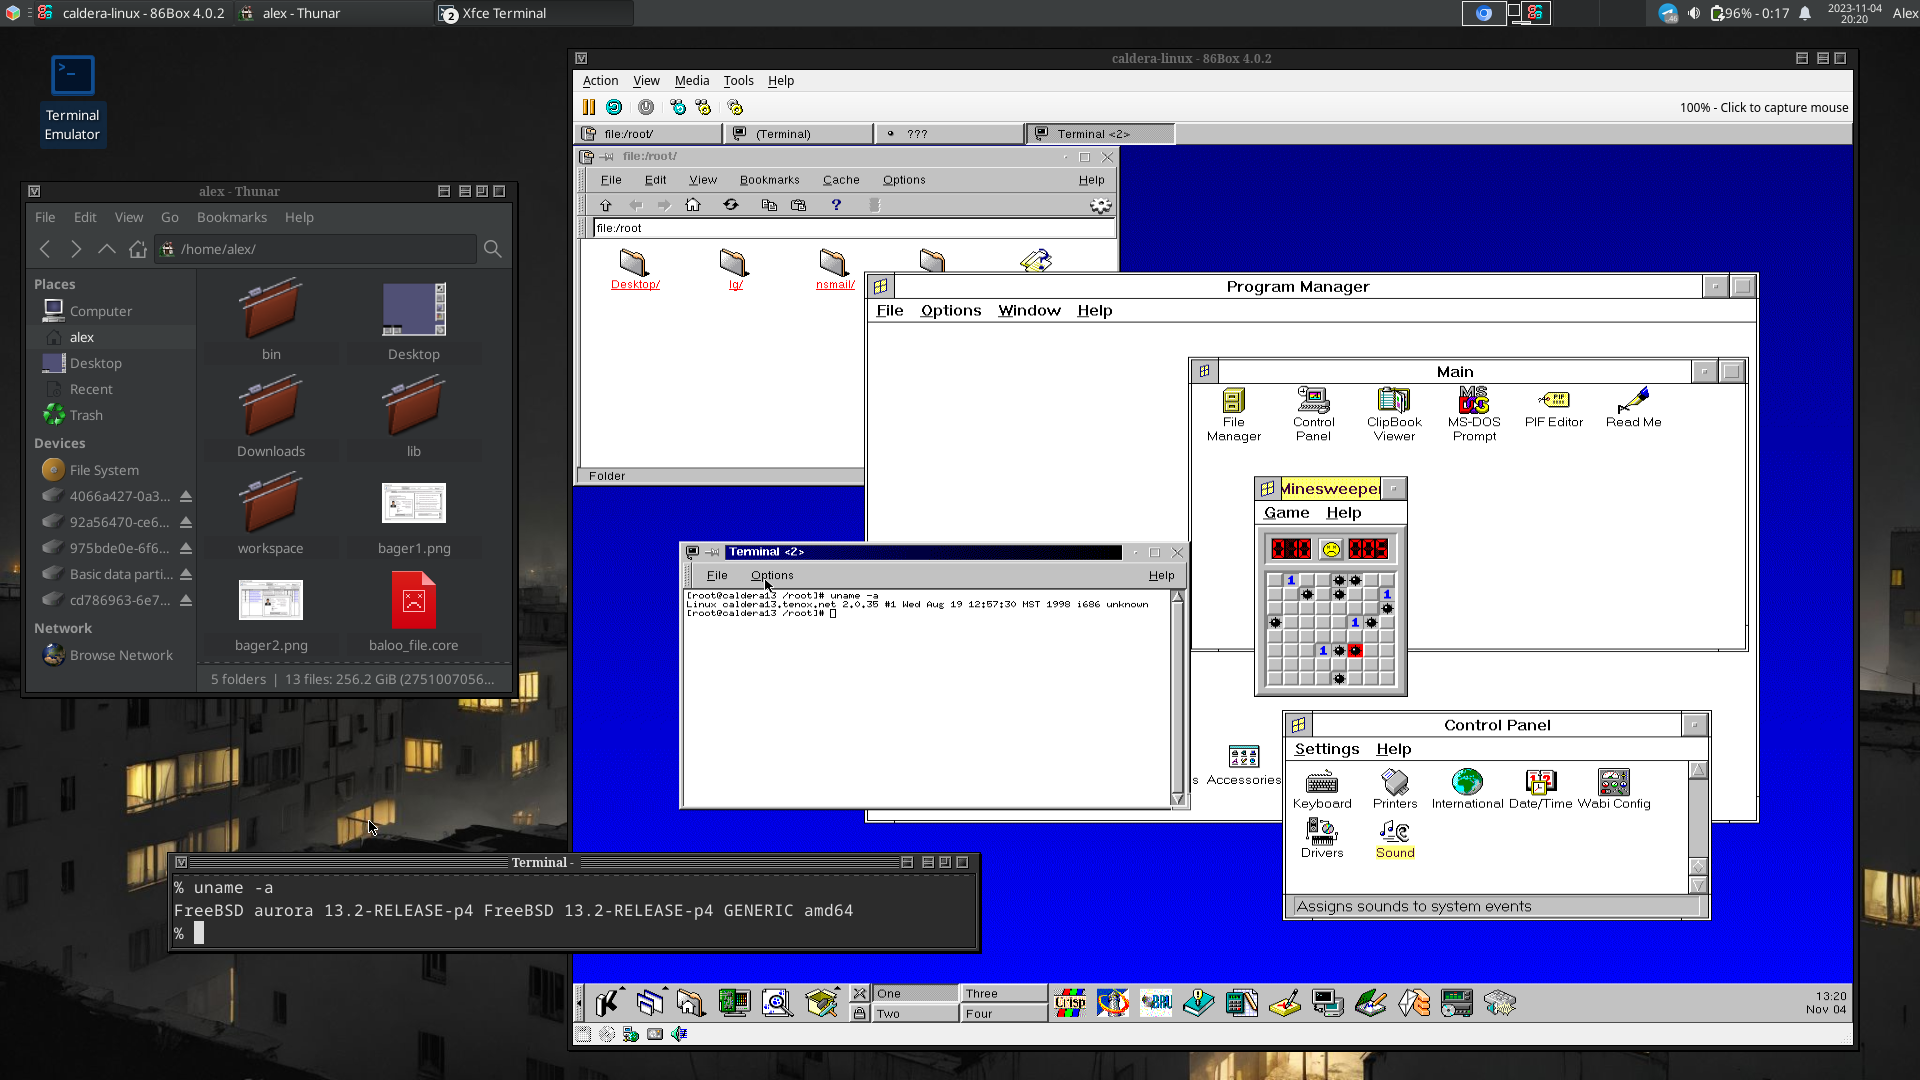1920x1080 pixels.
Task: Click the copy icon in file:/root/ toolbar
Action: (769, 205)
